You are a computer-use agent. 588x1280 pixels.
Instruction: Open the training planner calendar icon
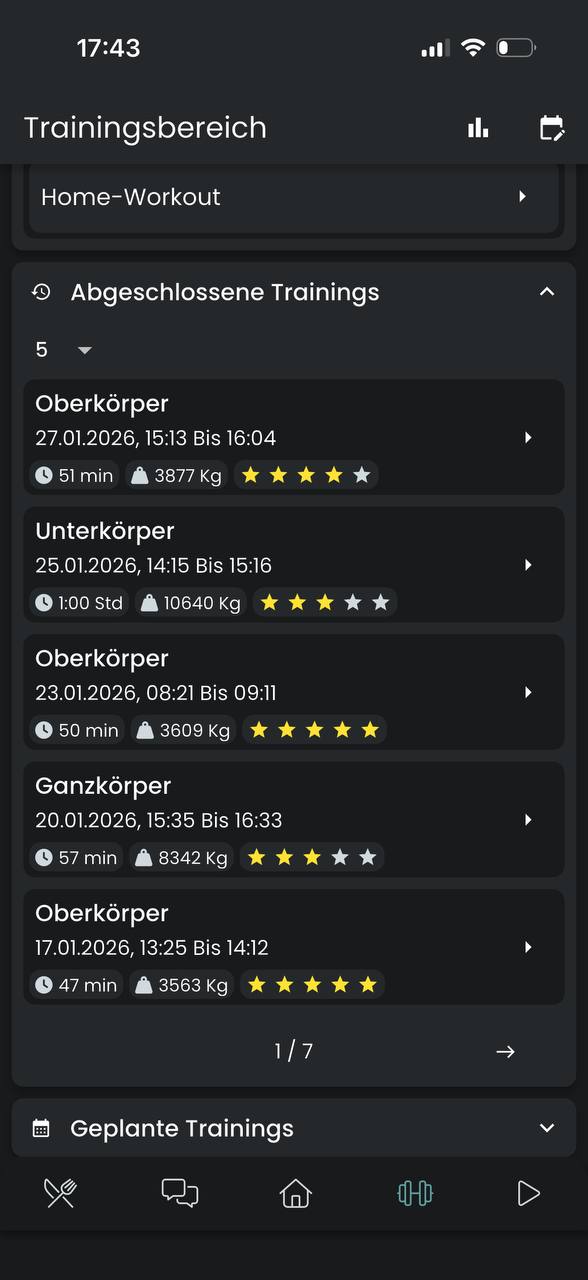point(553,128)
